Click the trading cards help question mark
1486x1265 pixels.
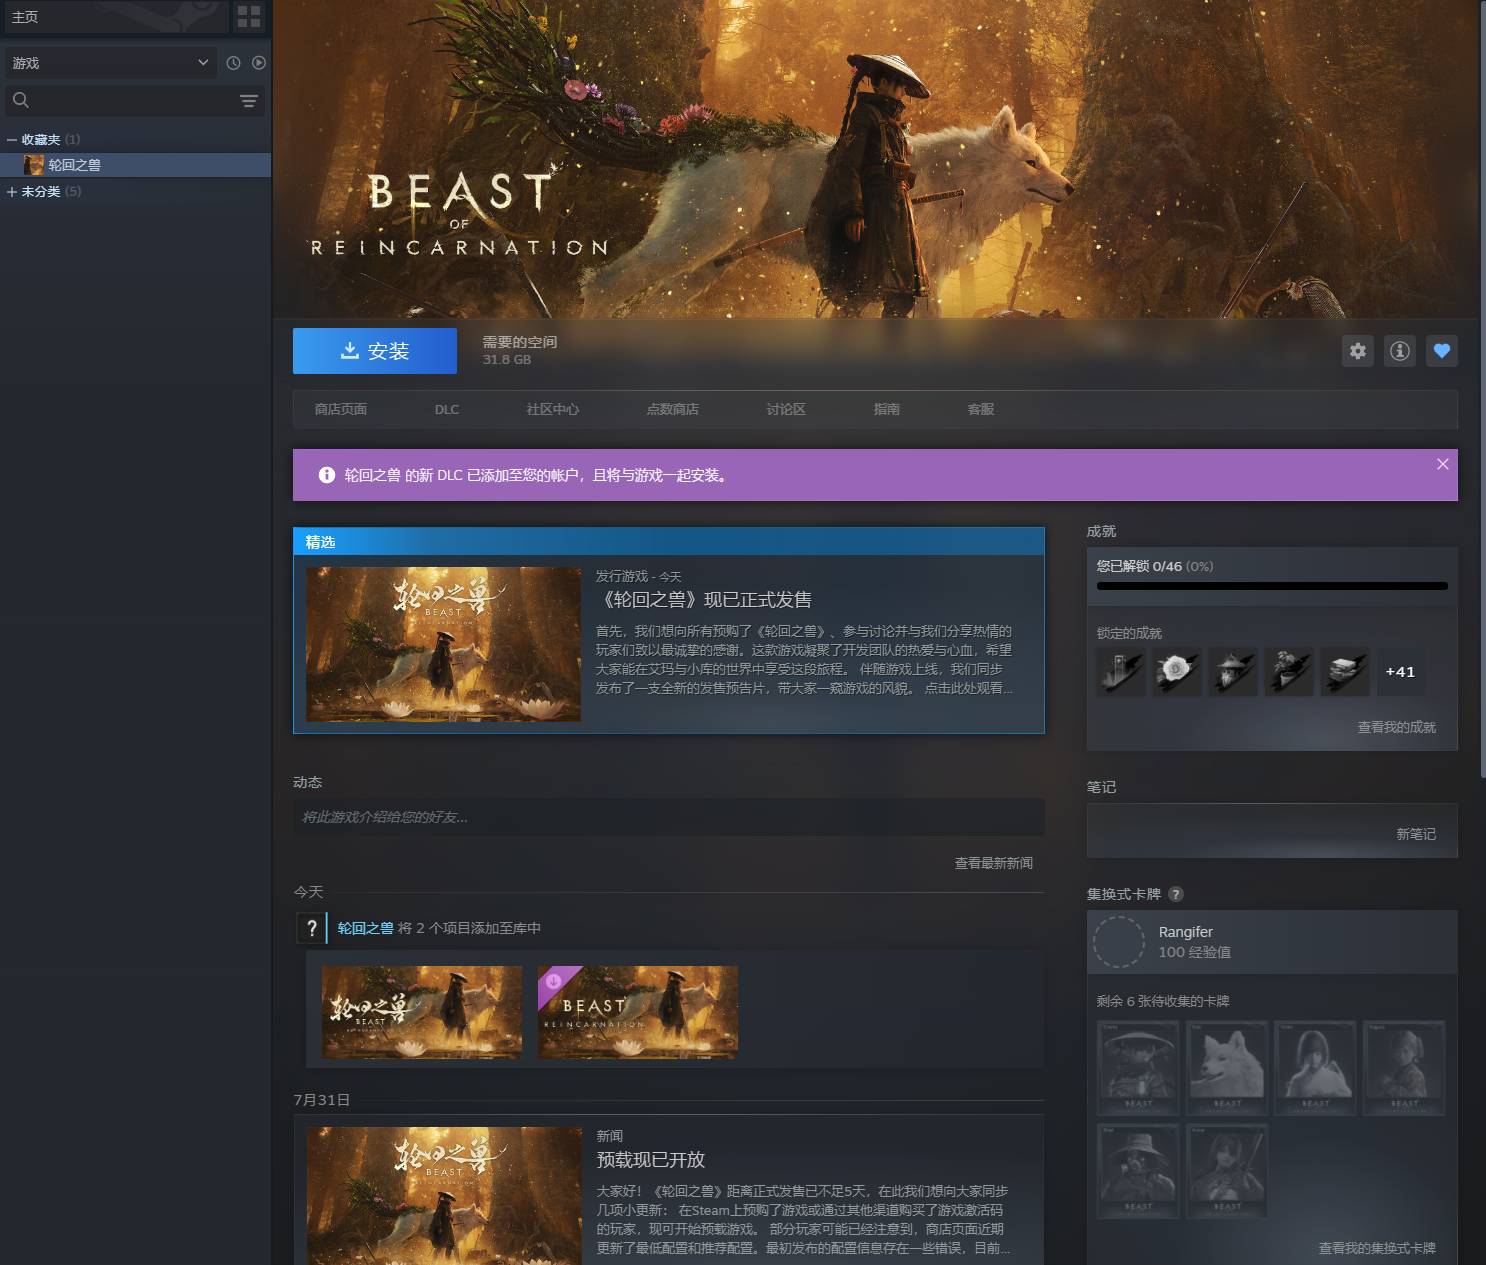[x=1176, y=894]
